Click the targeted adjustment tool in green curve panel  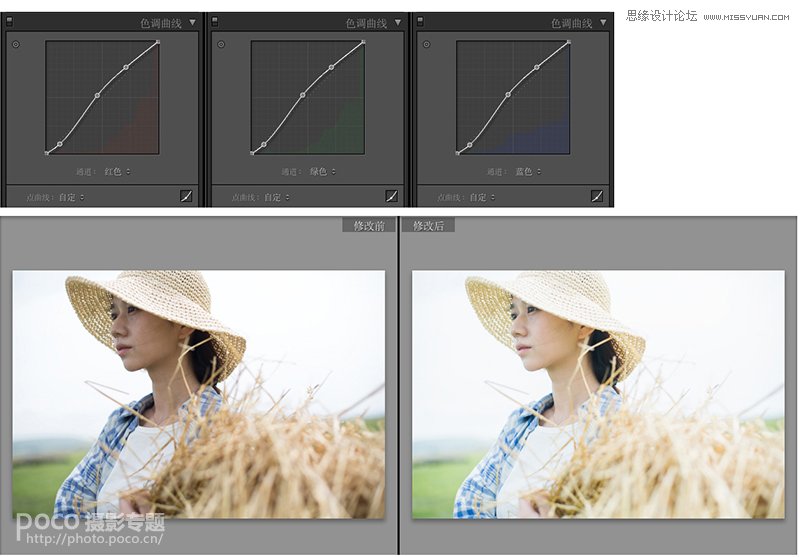coord(221,44)
